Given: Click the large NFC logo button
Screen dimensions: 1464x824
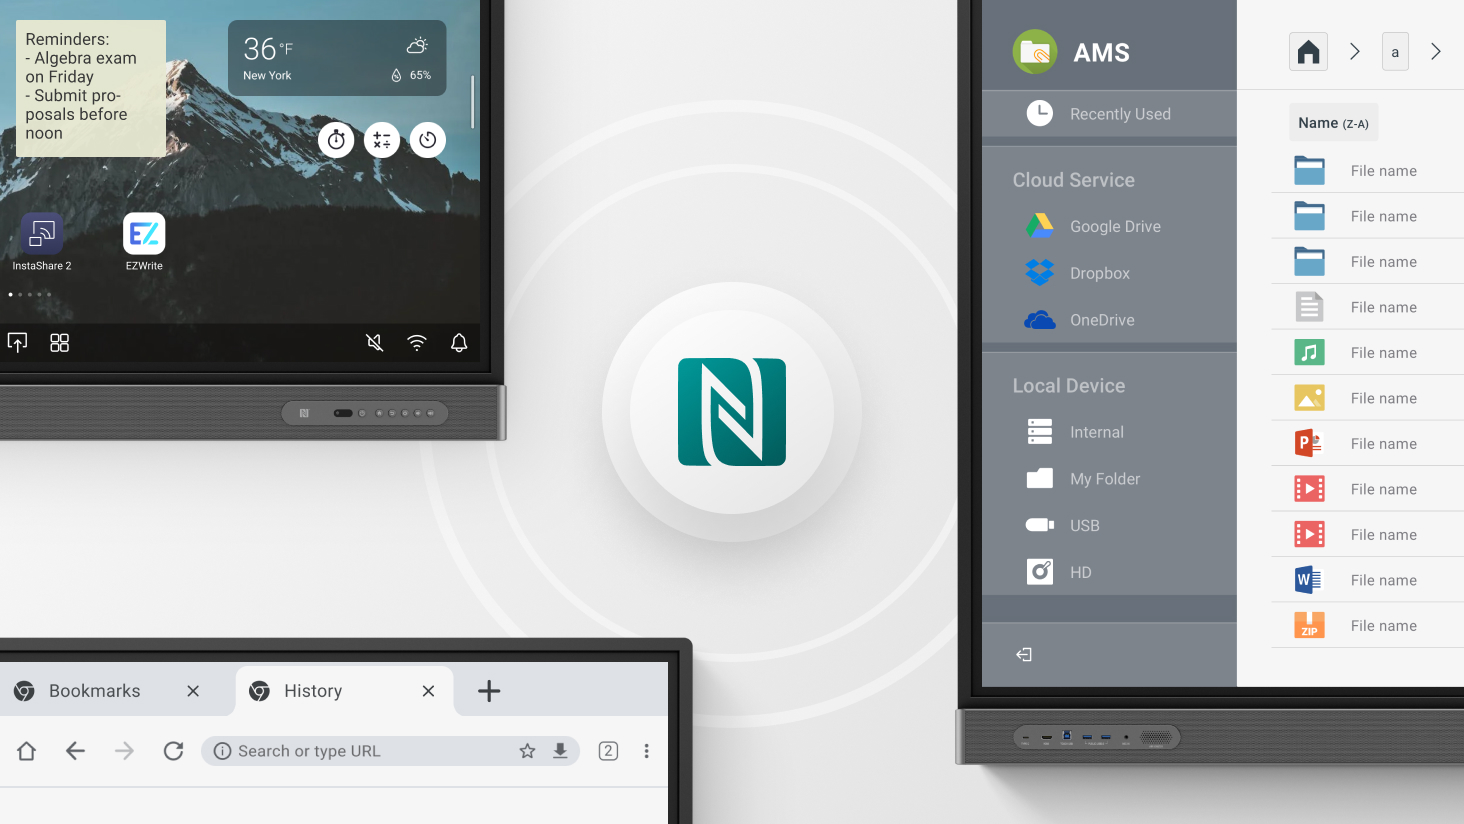Looking at the screenshot, I should (732, 412).
